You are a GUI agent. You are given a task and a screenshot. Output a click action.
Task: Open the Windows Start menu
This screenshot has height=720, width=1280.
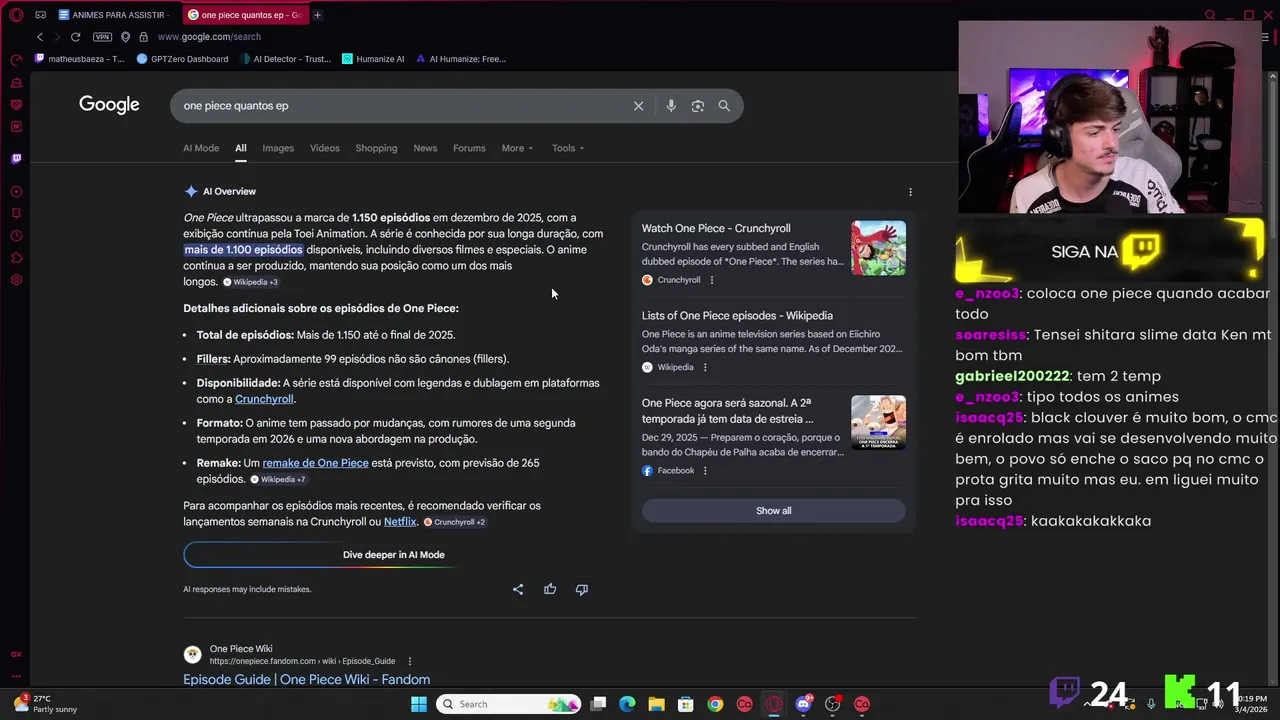pos(419,704)
